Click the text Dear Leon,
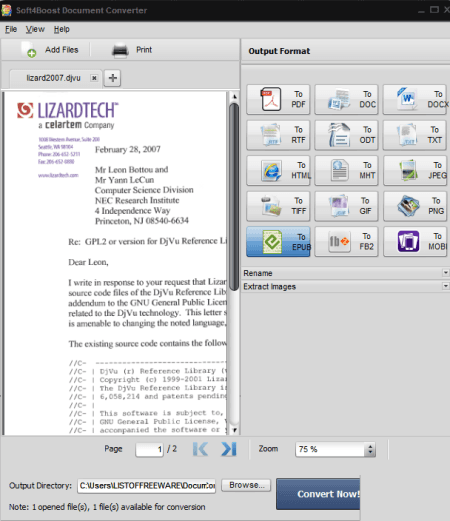Viewport: 450px width, 521px height. click(x=88, y=262)
